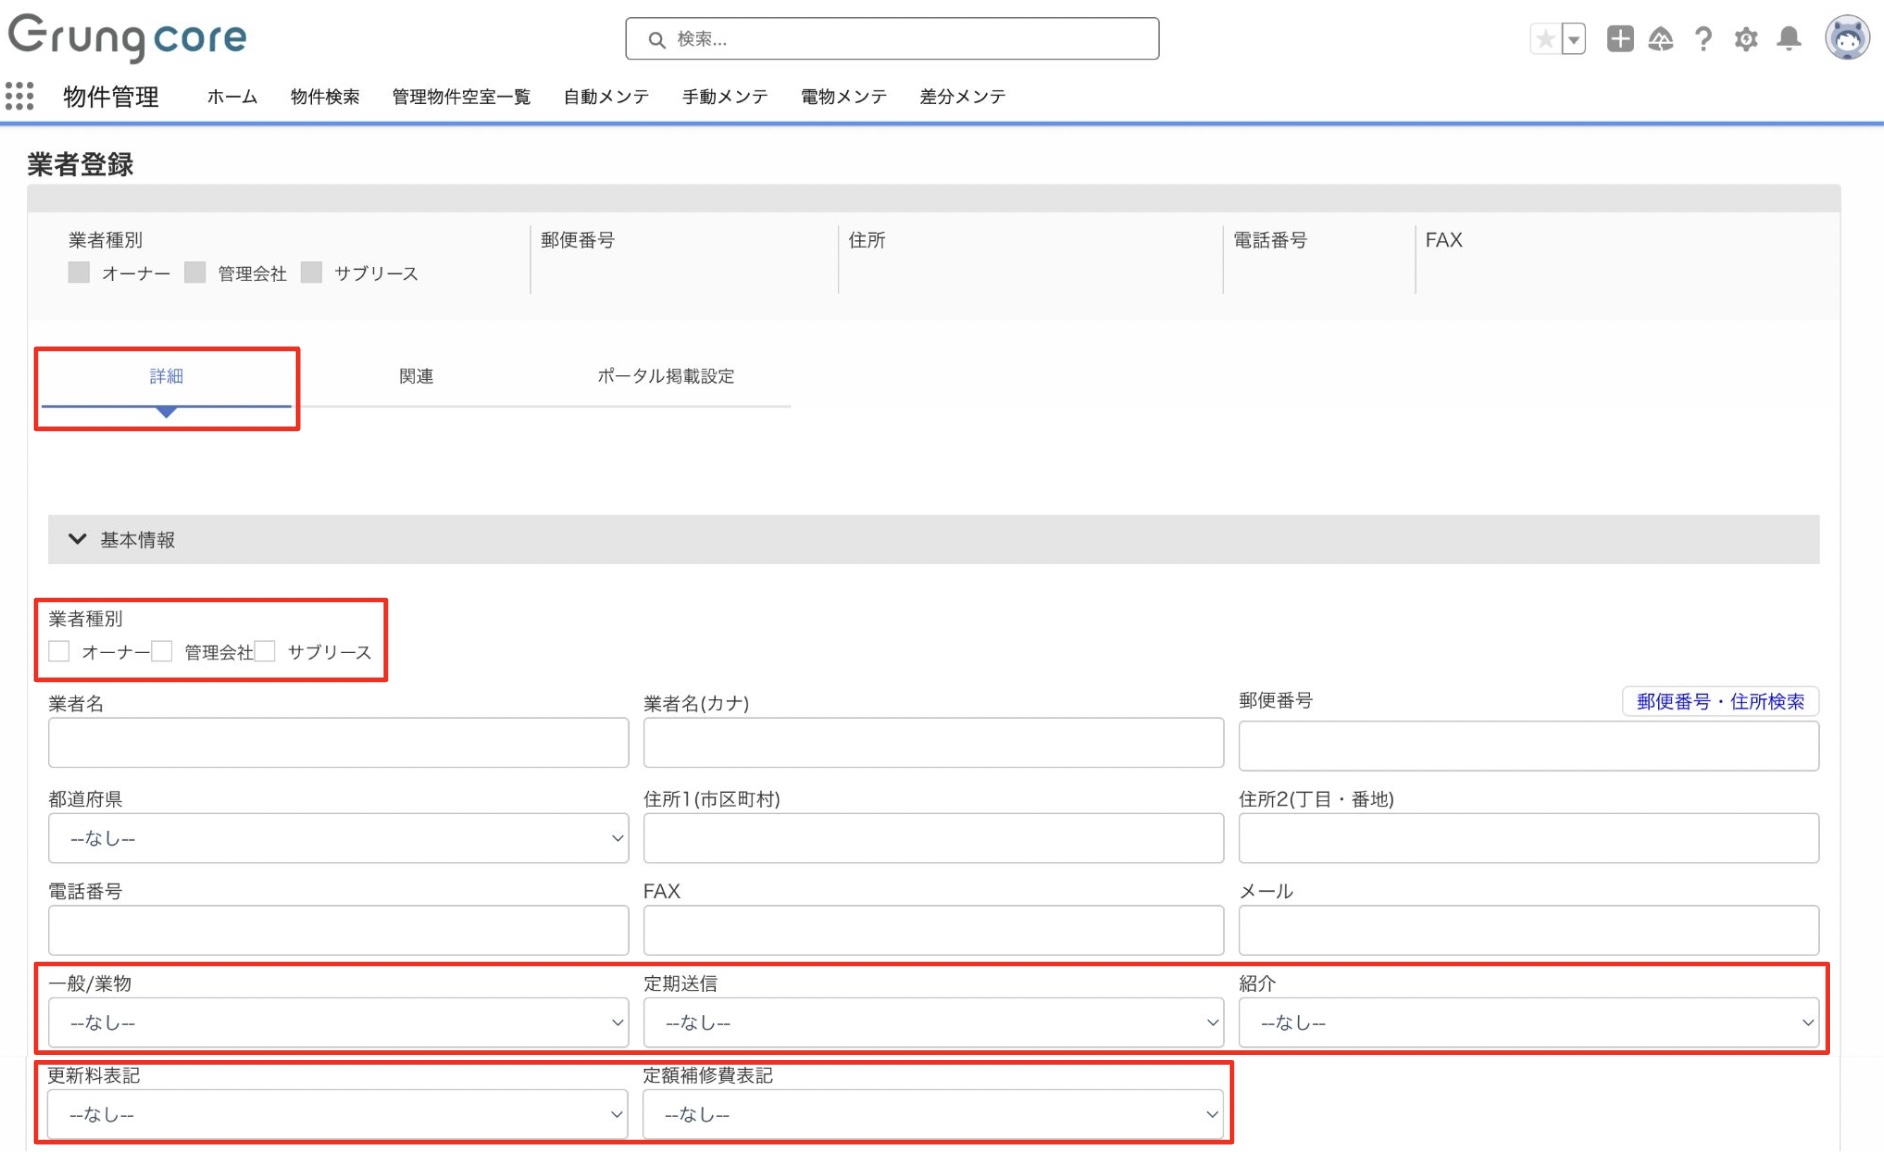Check the サブリース checkbox in 基本情報
This screenshot has height=1168, width=1884.
[266, 652]
